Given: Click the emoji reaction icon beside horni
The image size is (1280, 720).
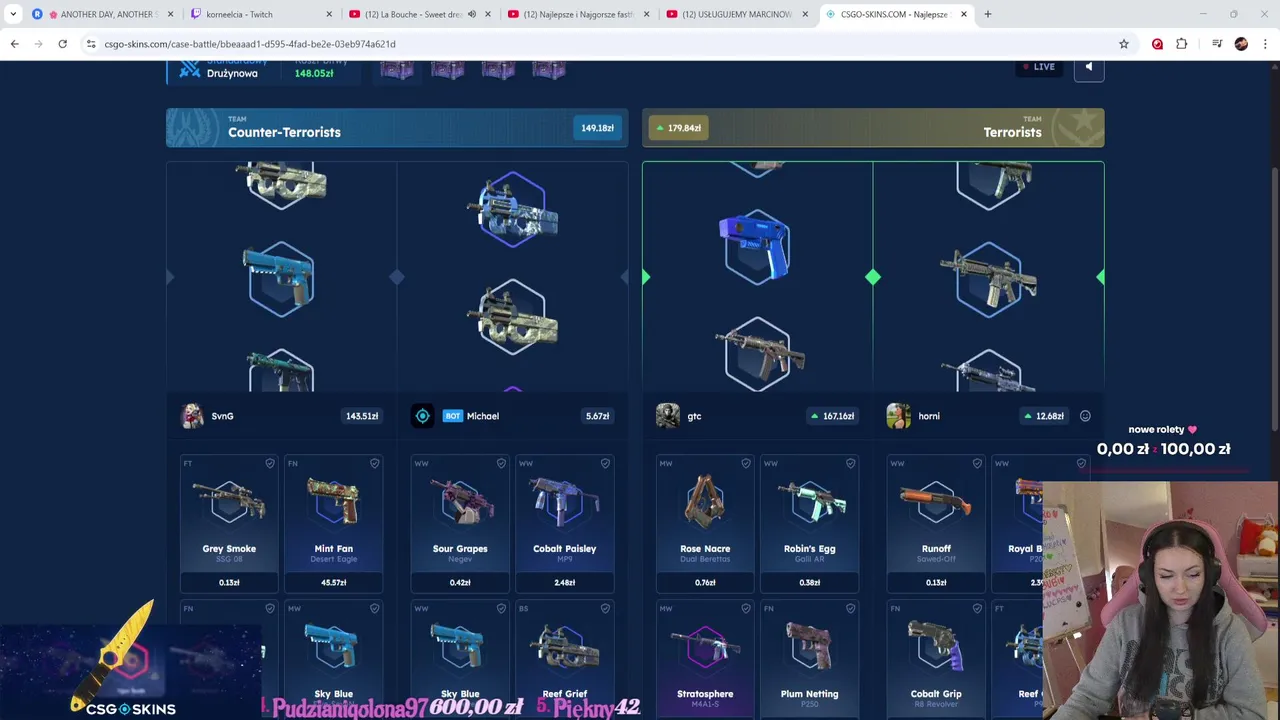Looking at the screenshot, I should coord(1085,416).
